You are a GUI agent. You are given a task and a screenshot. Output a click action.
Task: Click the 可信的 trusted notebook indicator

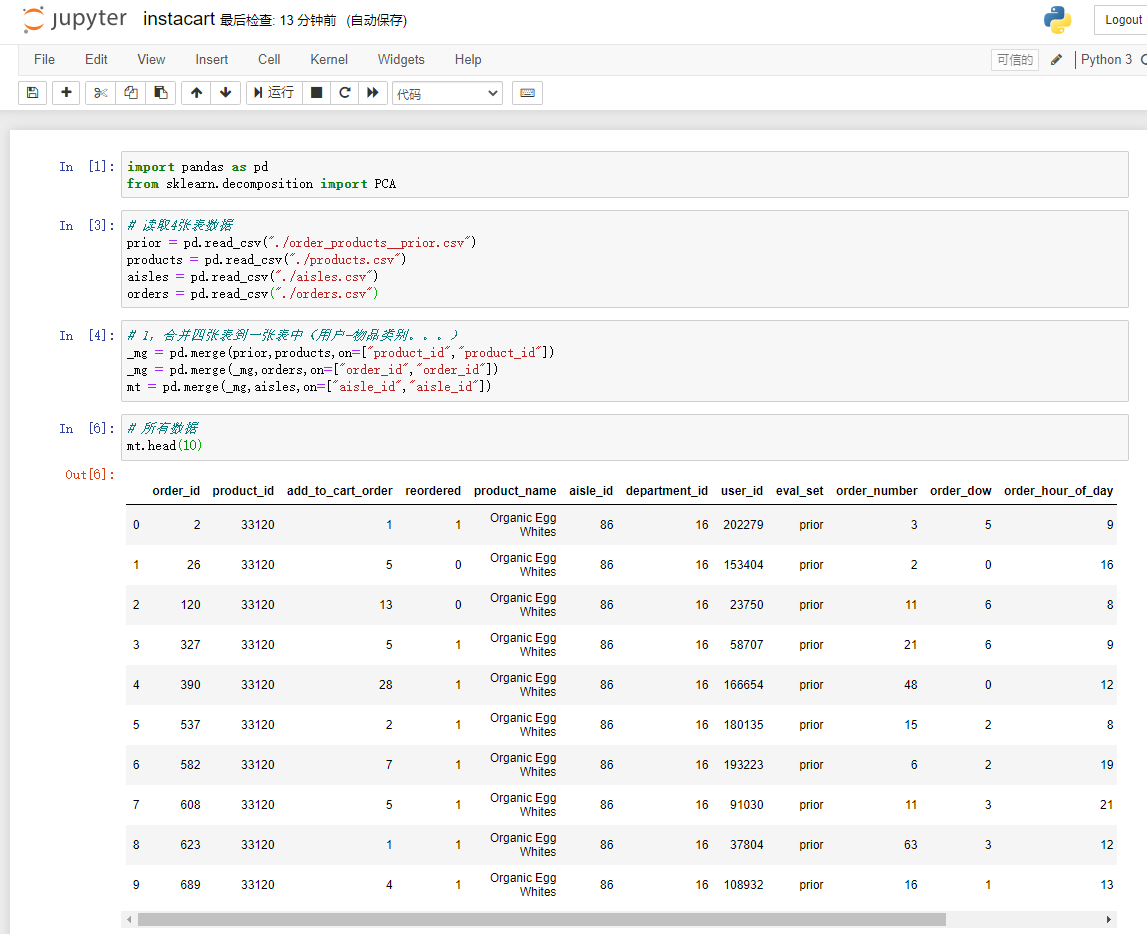1015,60
